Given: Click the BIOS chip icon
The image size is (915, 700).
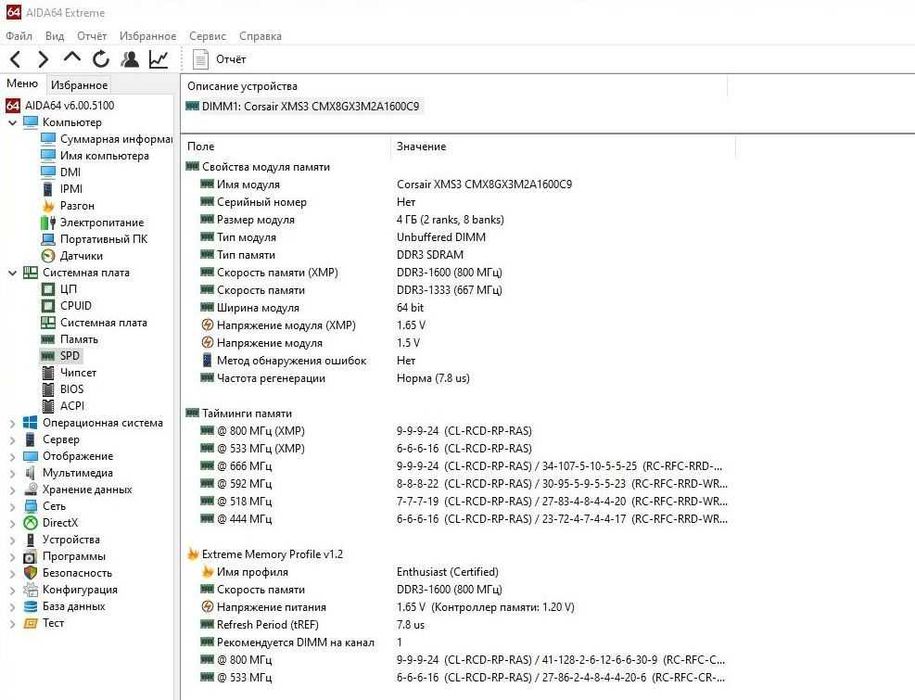Looking at the screenshot, I should click(48, 389).
